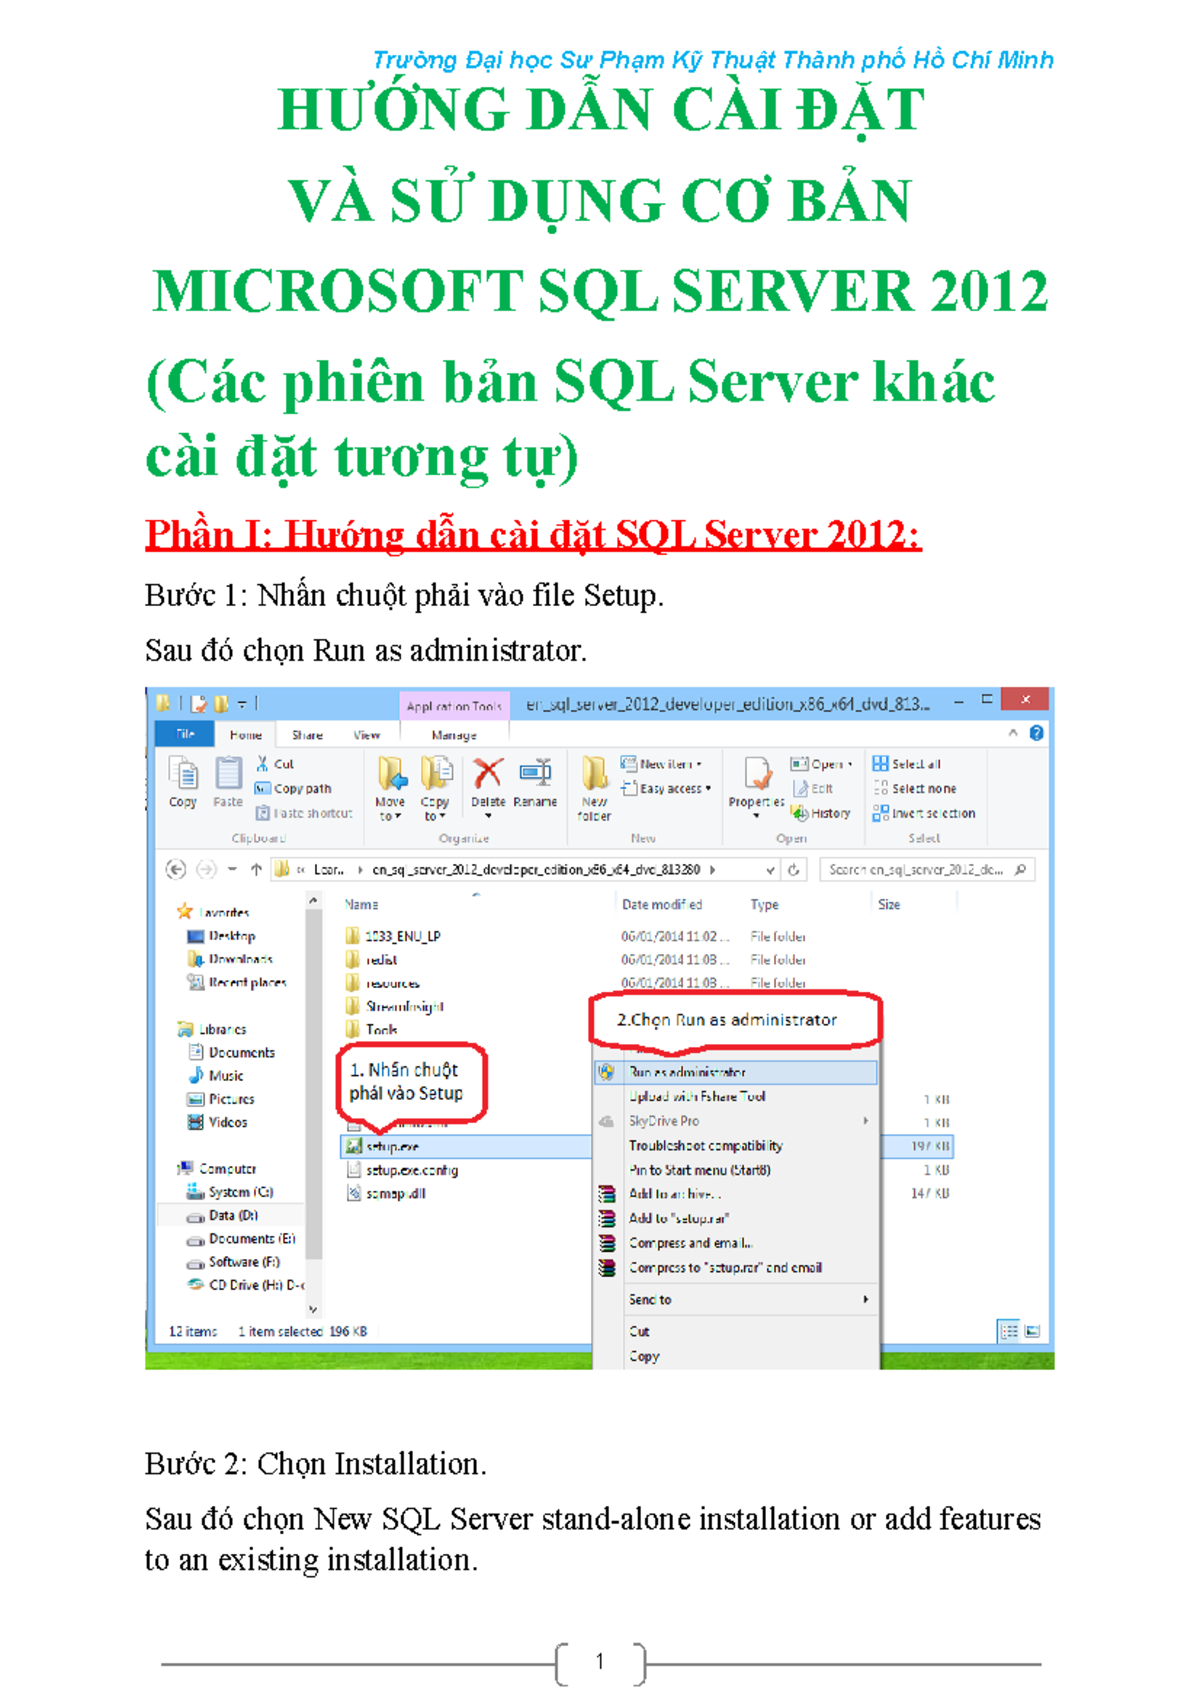Screen dimensions: 1200x1698
Task: Click Cut in the ribbon Clipboard group
Action: (x=275, y=764)
